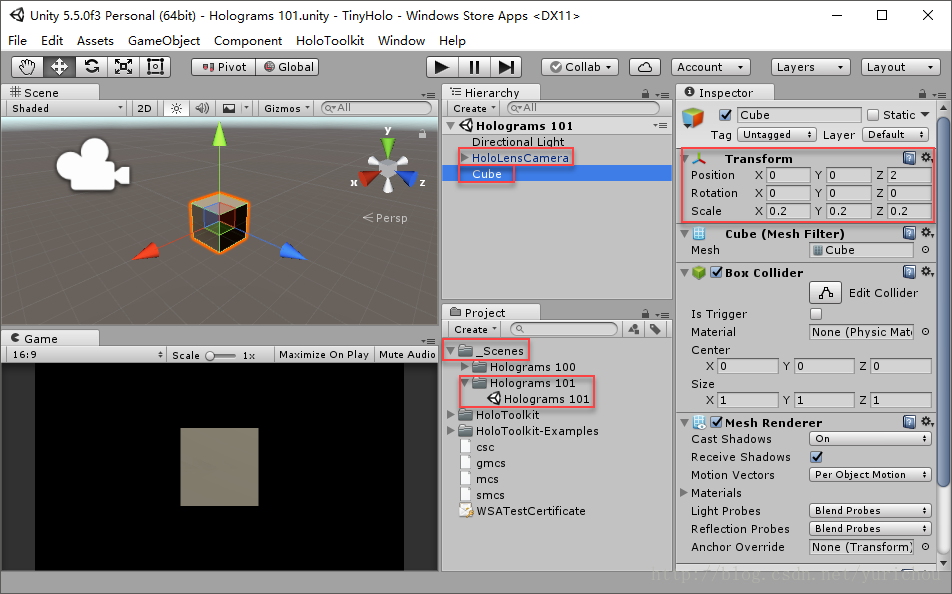Click the scene view gizmo lock icon

422,134
